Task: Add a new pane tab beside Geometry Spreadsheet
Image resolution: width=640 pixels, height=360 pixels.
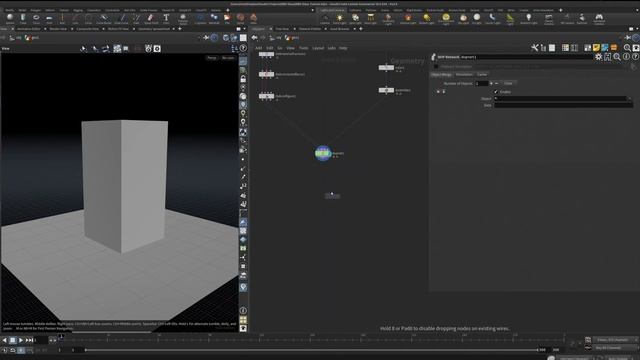Action: click(x=180, y=29)
